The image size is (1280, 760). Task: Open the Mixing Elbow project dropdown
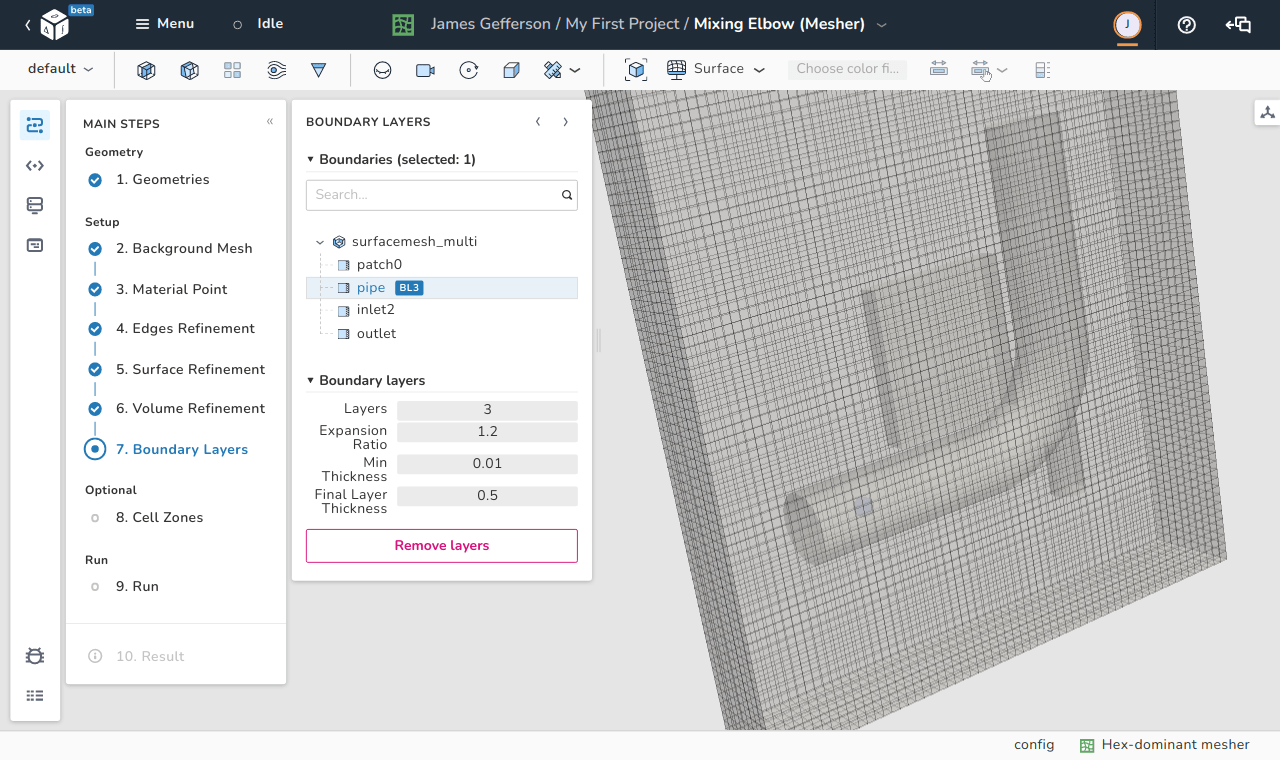(881, 24)
